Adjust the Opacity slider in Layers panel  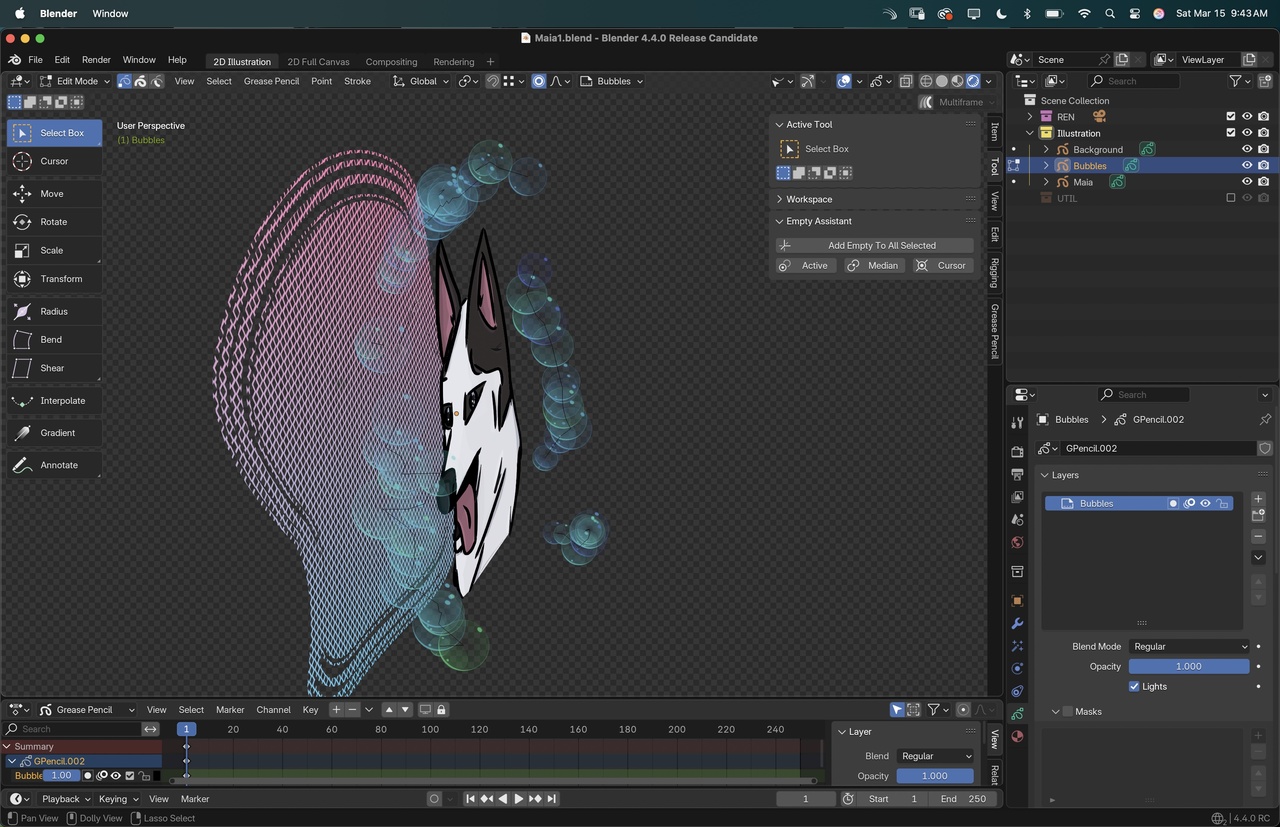click(1188, 666)
